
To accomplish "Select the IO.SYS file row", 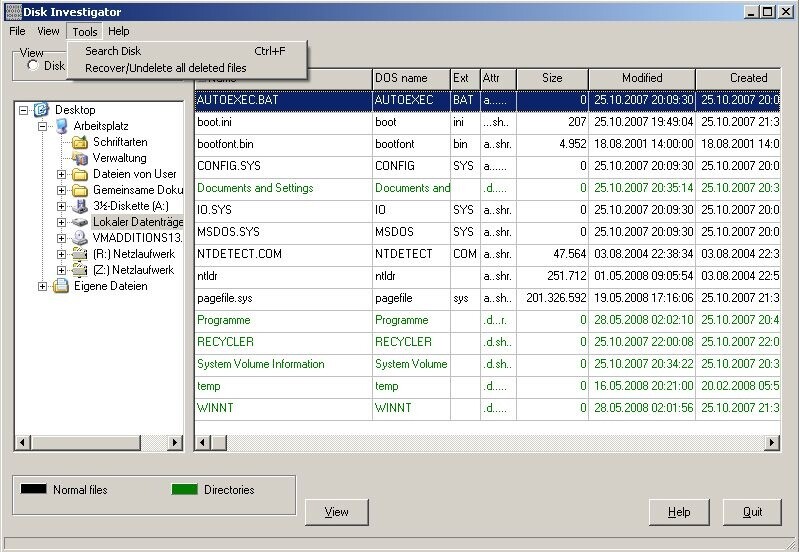I will pos(487,209).
